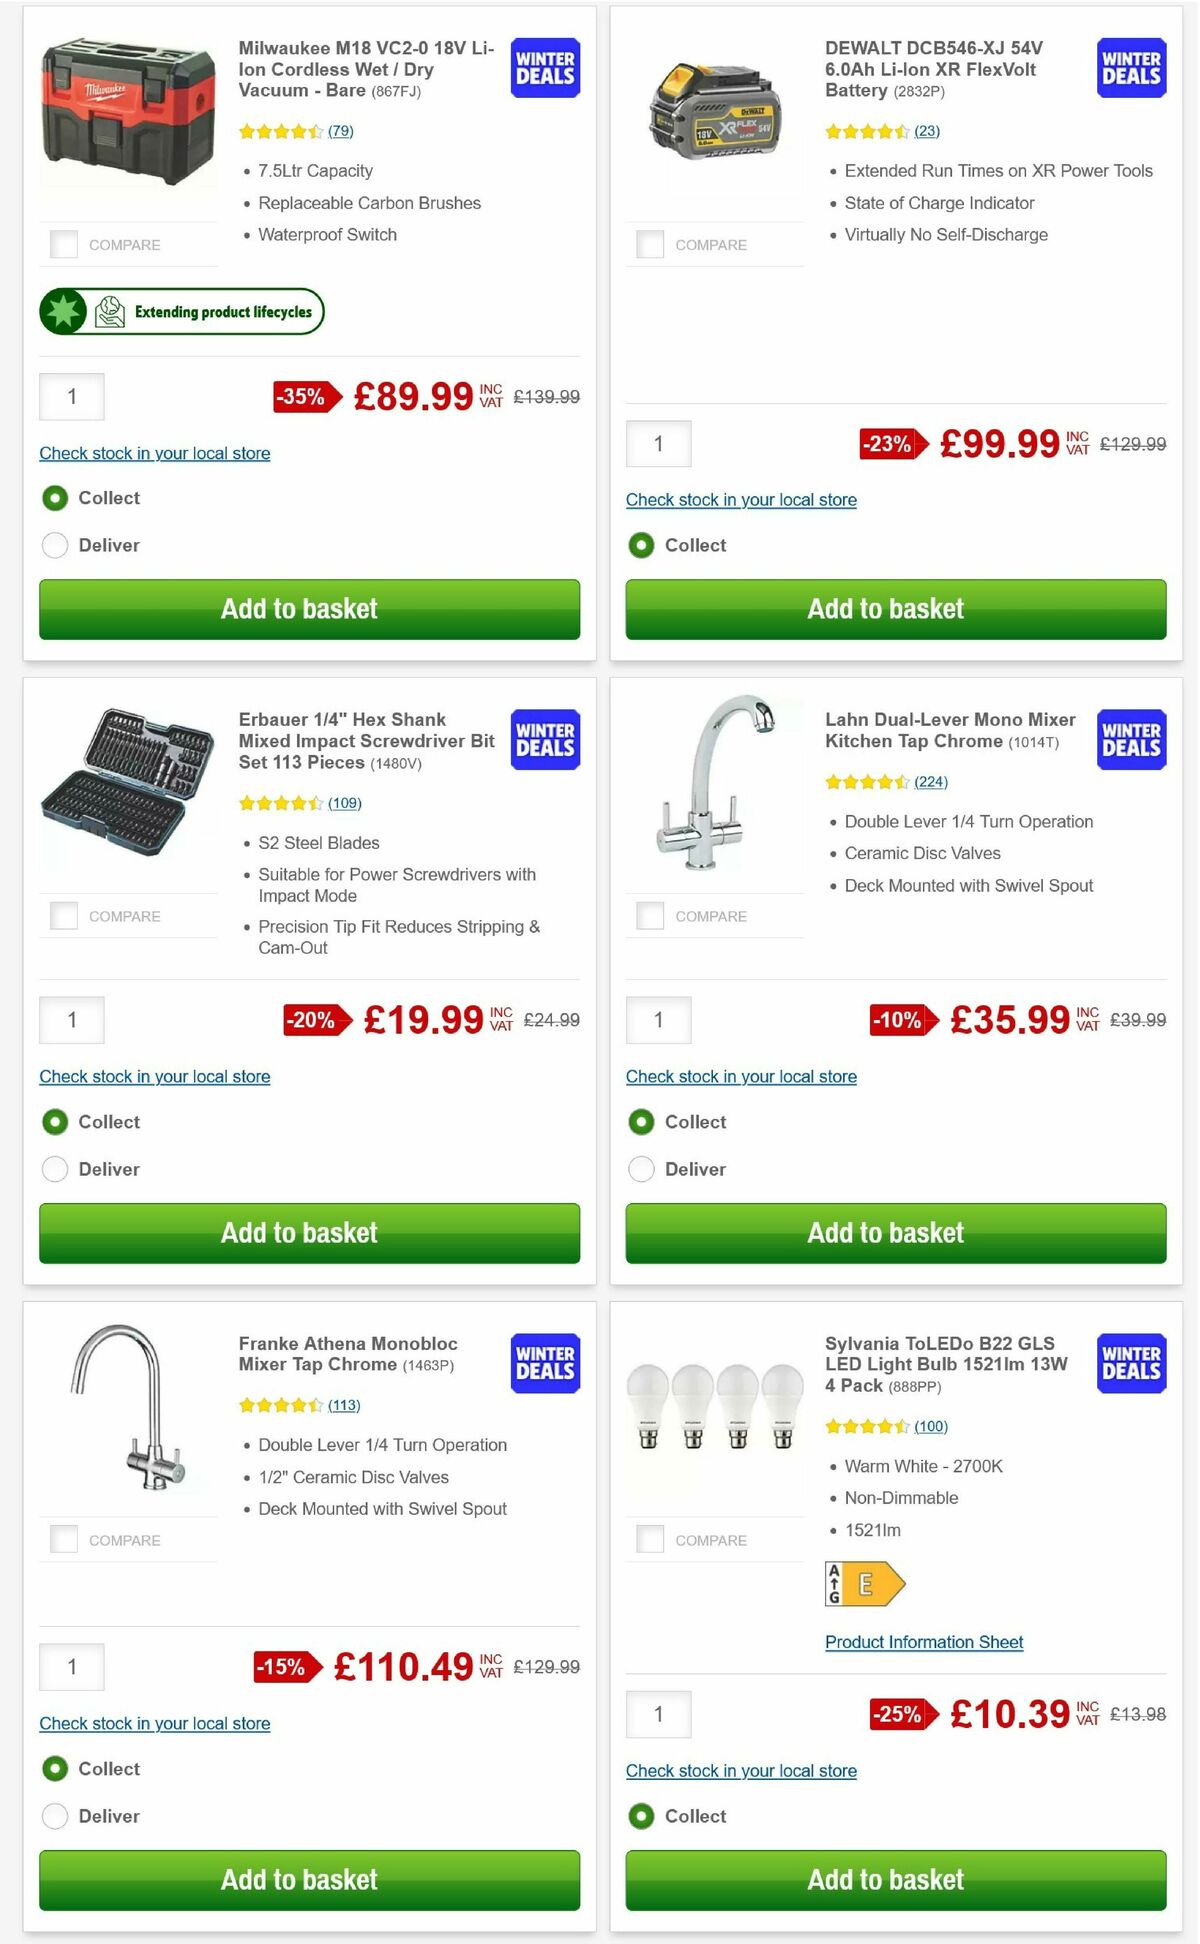Check stock in your local store for the DEWALT battery
Viewport: 1200px width, 1944px height.
click(x=741, y=499)
